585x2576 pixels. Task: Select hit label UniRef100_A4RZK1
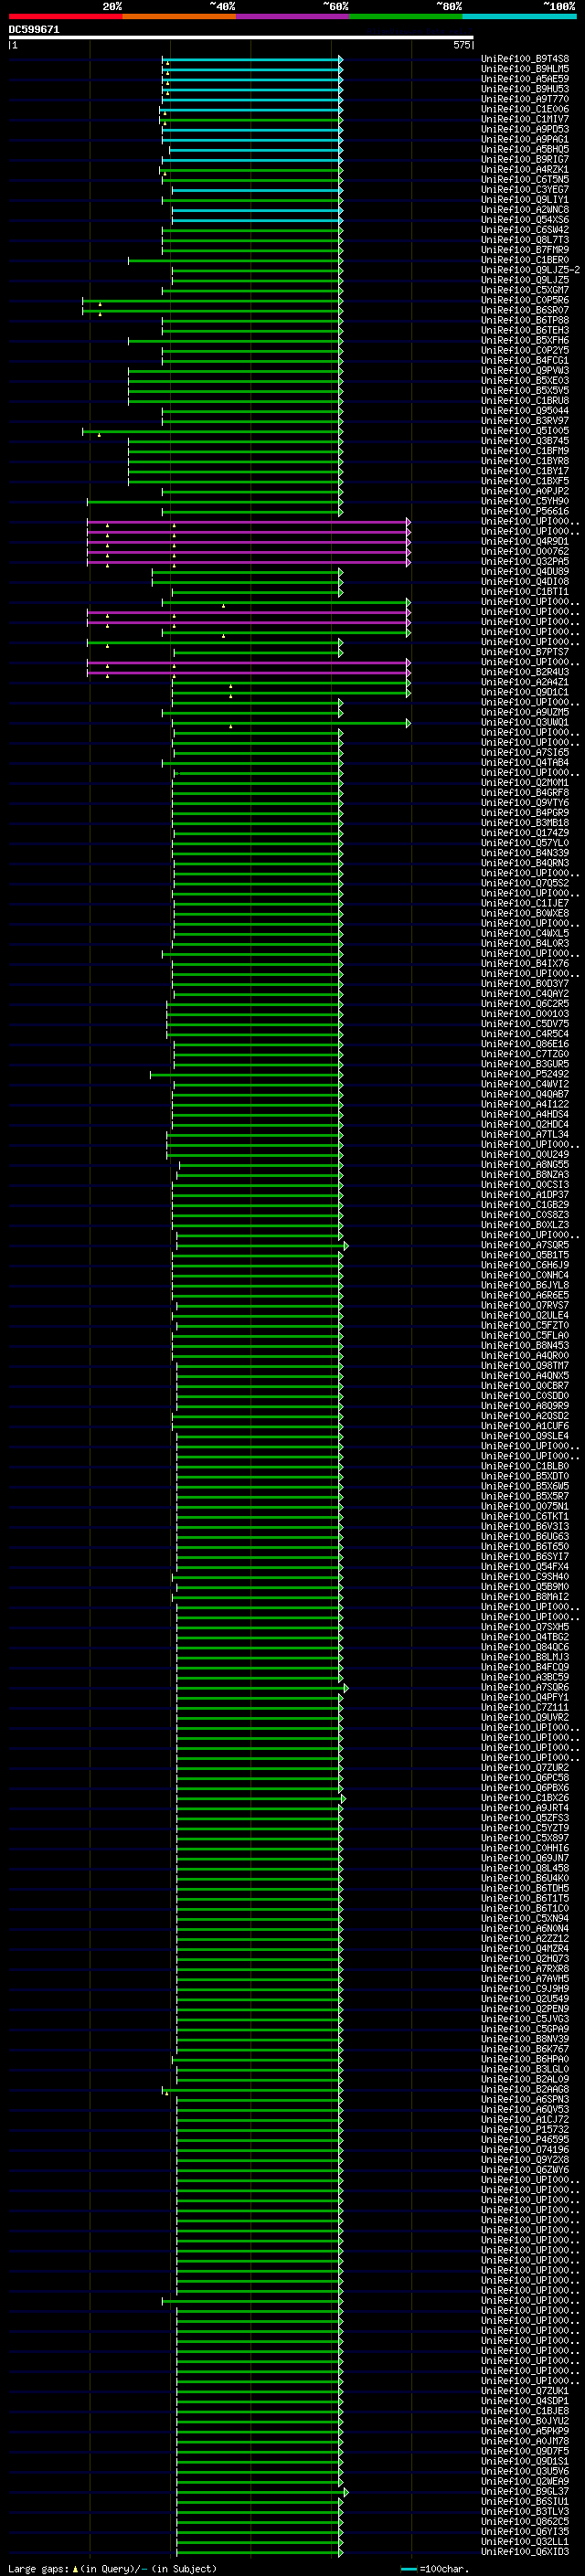pyautogui.click(x=525, y=169)
